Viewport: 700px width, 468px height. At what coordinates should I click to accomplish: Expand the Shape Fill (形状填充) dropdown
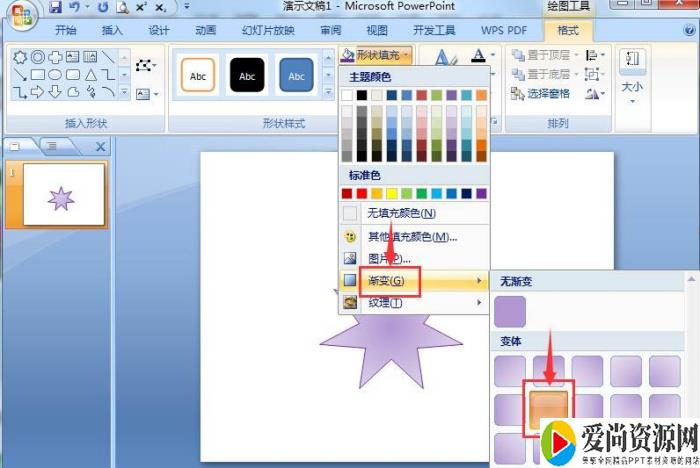[x=376, y=54]
